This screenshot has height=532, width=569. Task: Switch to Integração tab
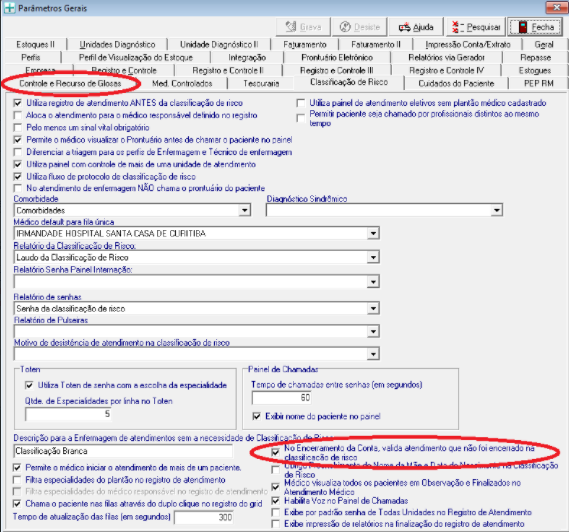[247, 57]
